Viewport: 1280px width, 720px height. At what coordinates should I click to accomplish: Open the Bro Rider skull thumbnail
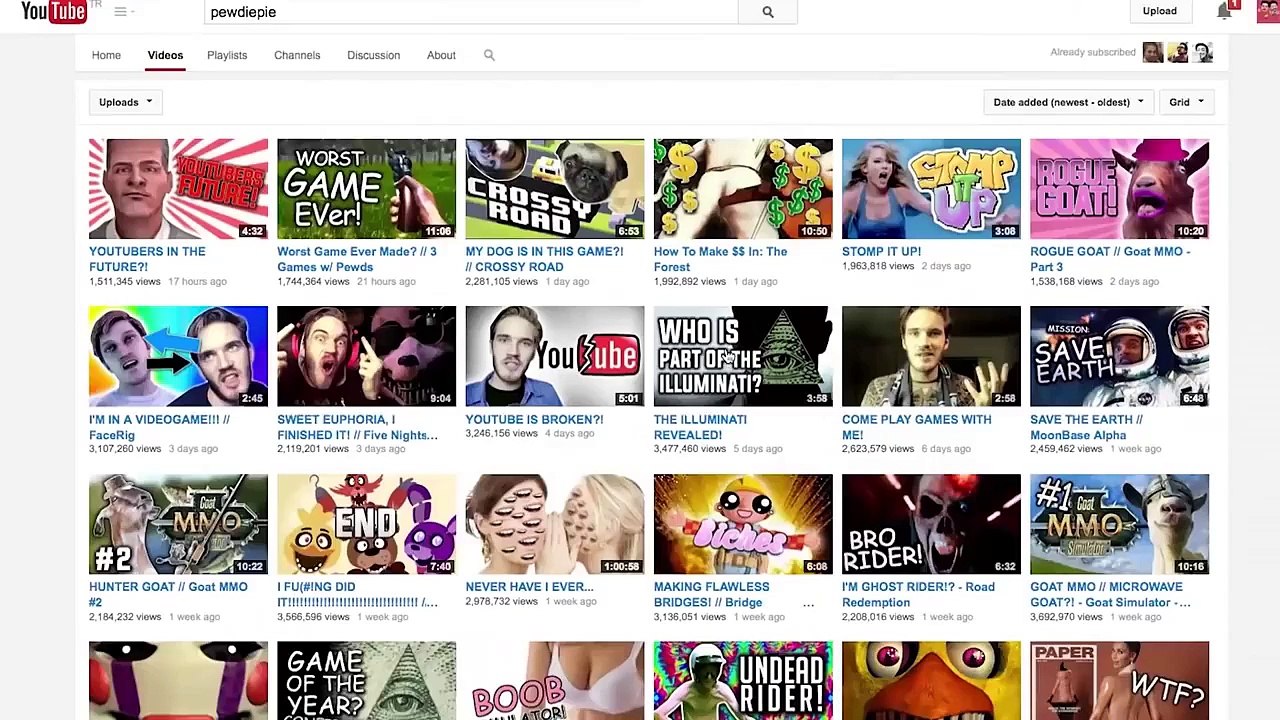[931, 524]
